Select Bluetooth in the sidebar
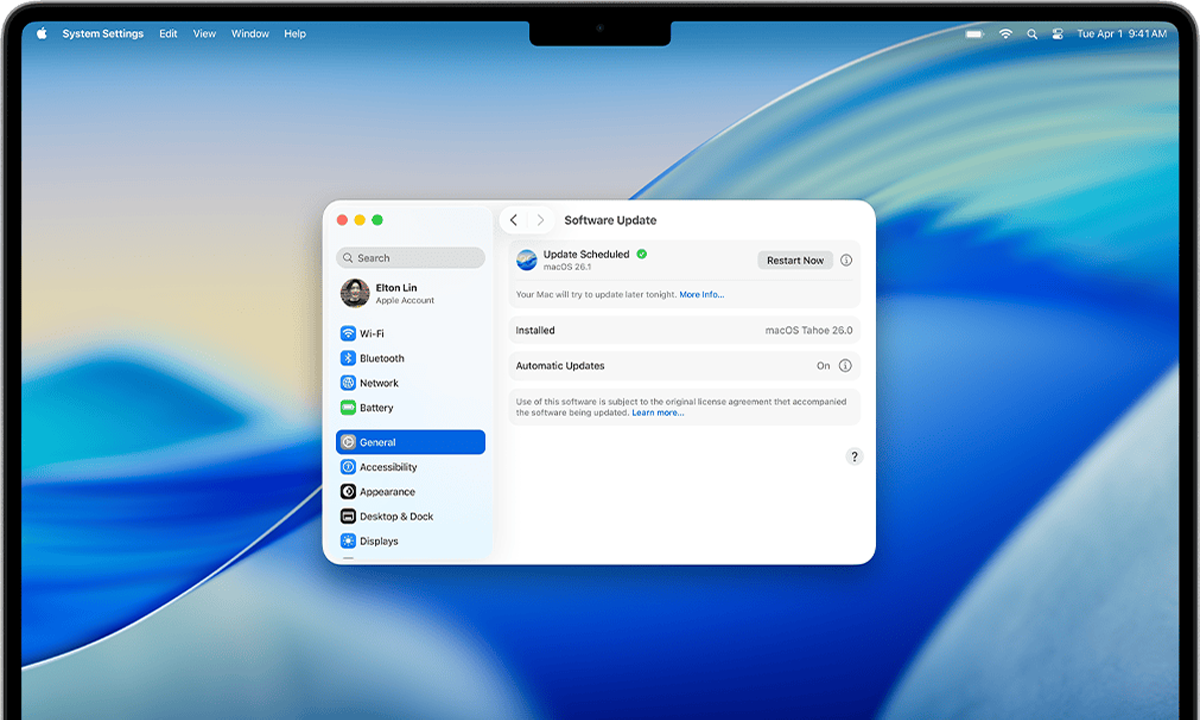Viewport: 1200px width, 720px height. coord(381,358)
